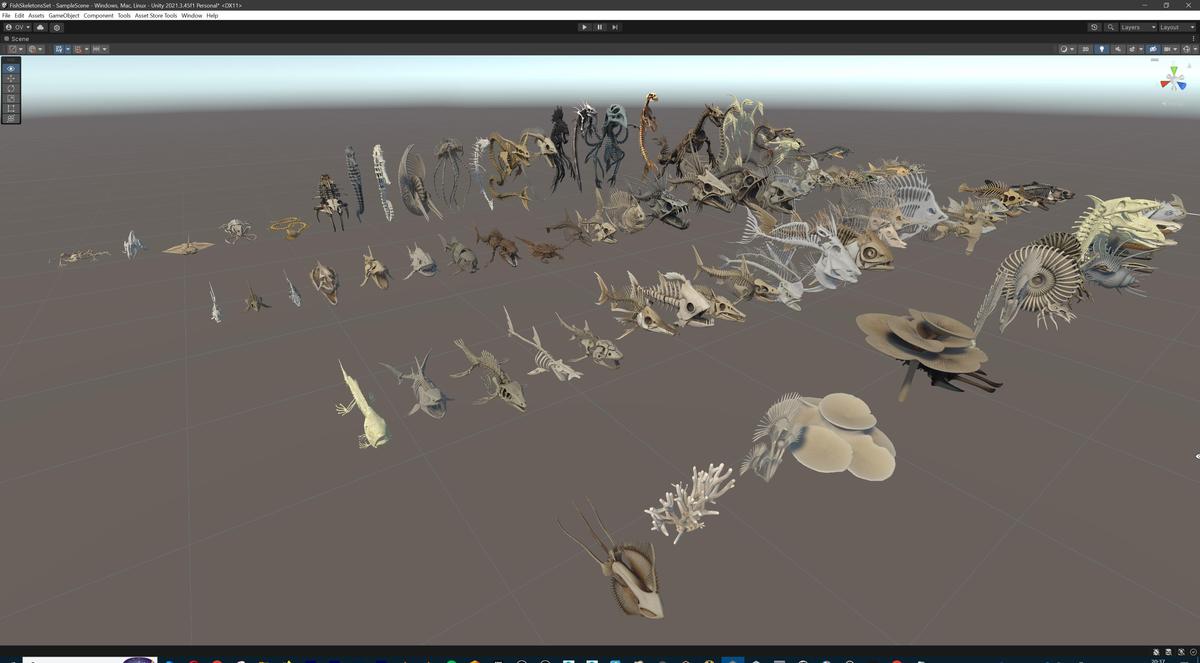
Task: Enable the scene camera overlay toggle
Action: coord(1153,48)
